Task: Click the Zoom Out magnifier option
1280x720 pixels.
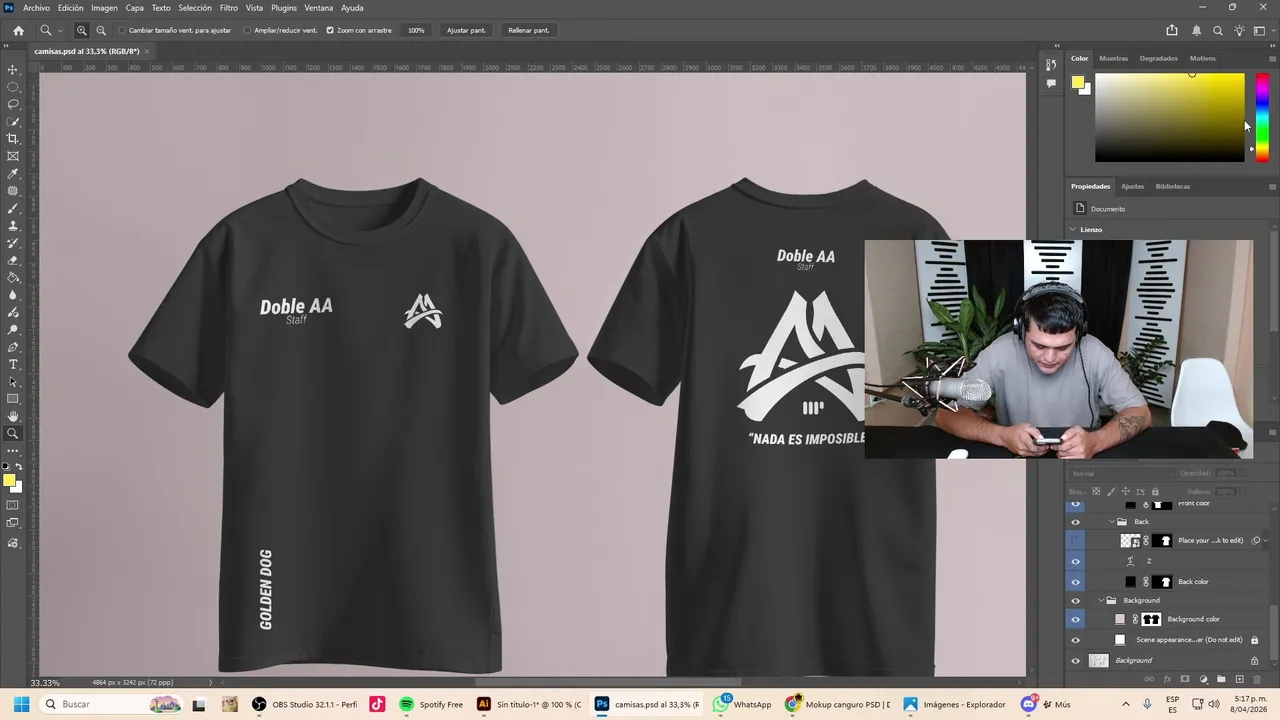Action: 101,30
